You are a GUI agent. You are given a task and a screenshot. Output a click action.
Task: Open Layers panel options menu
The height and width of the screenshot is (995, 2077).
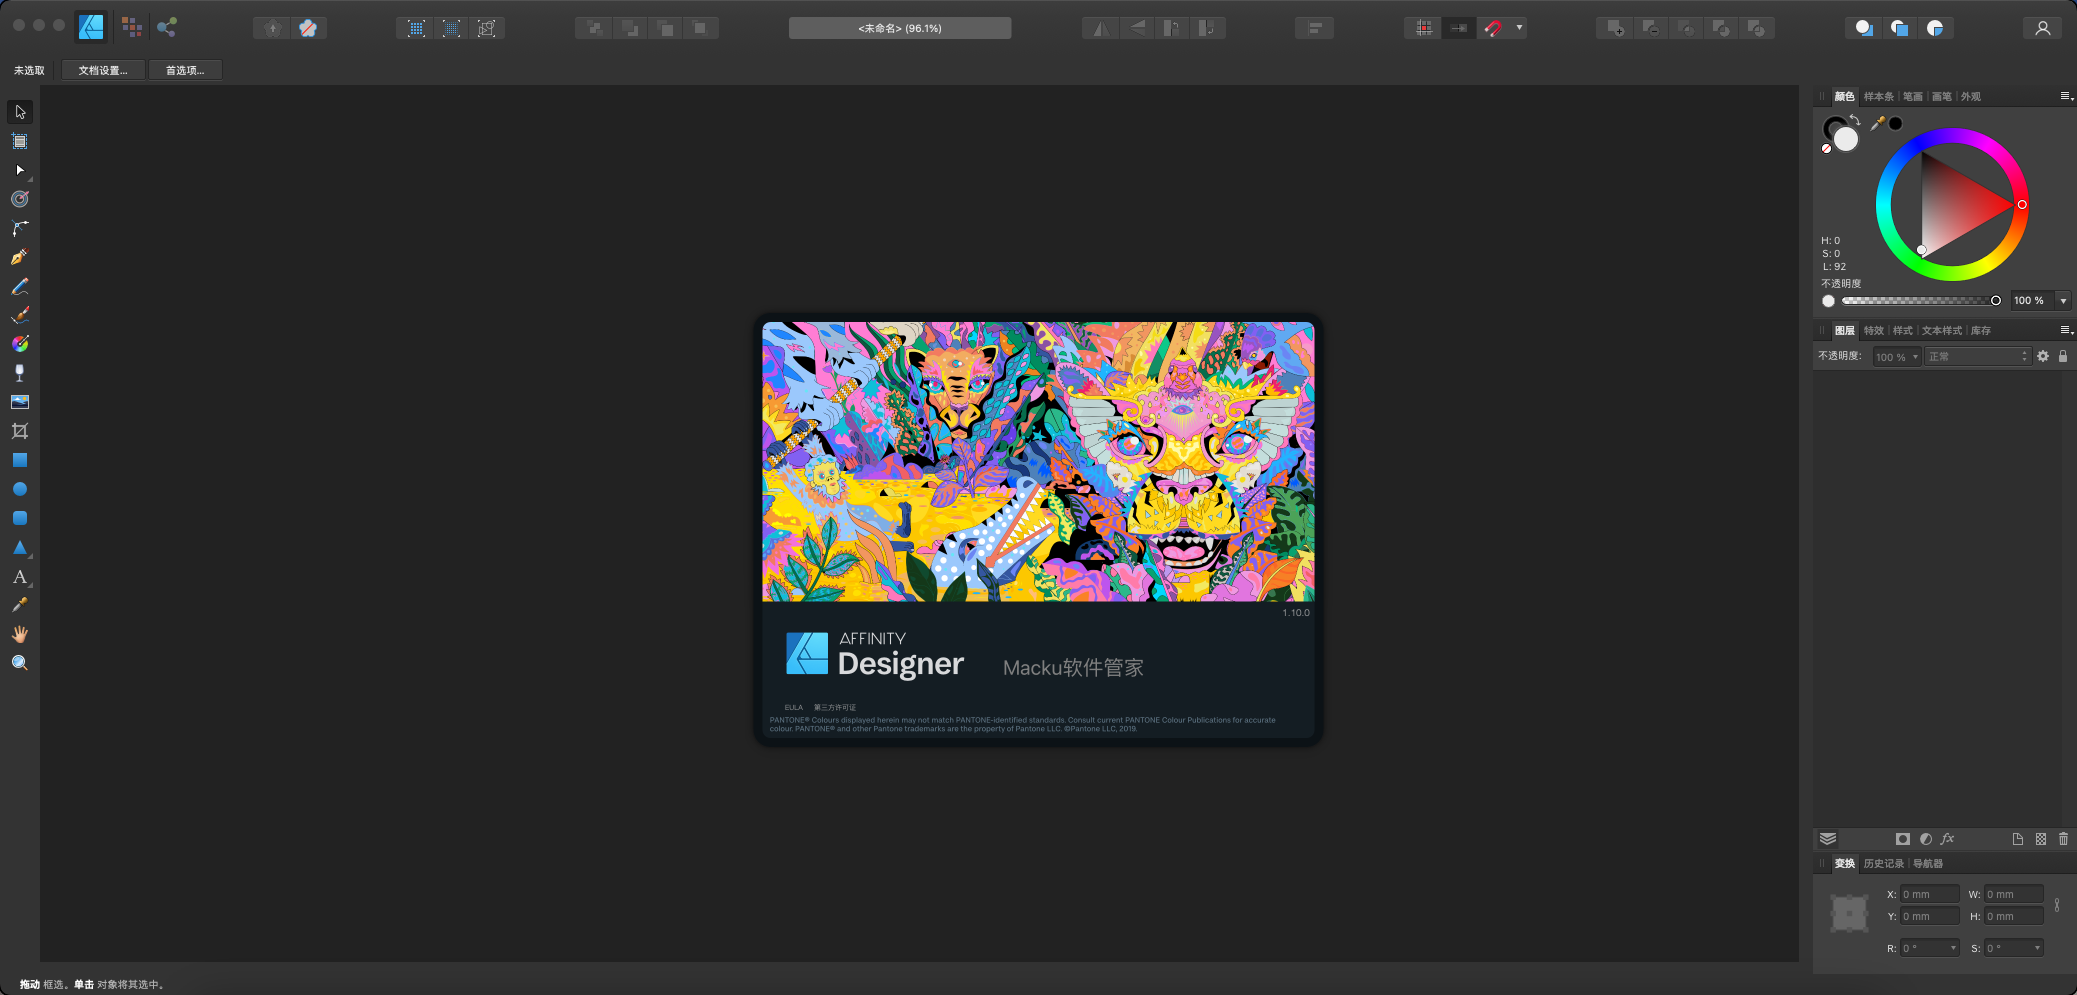[x=2066, y=330]
